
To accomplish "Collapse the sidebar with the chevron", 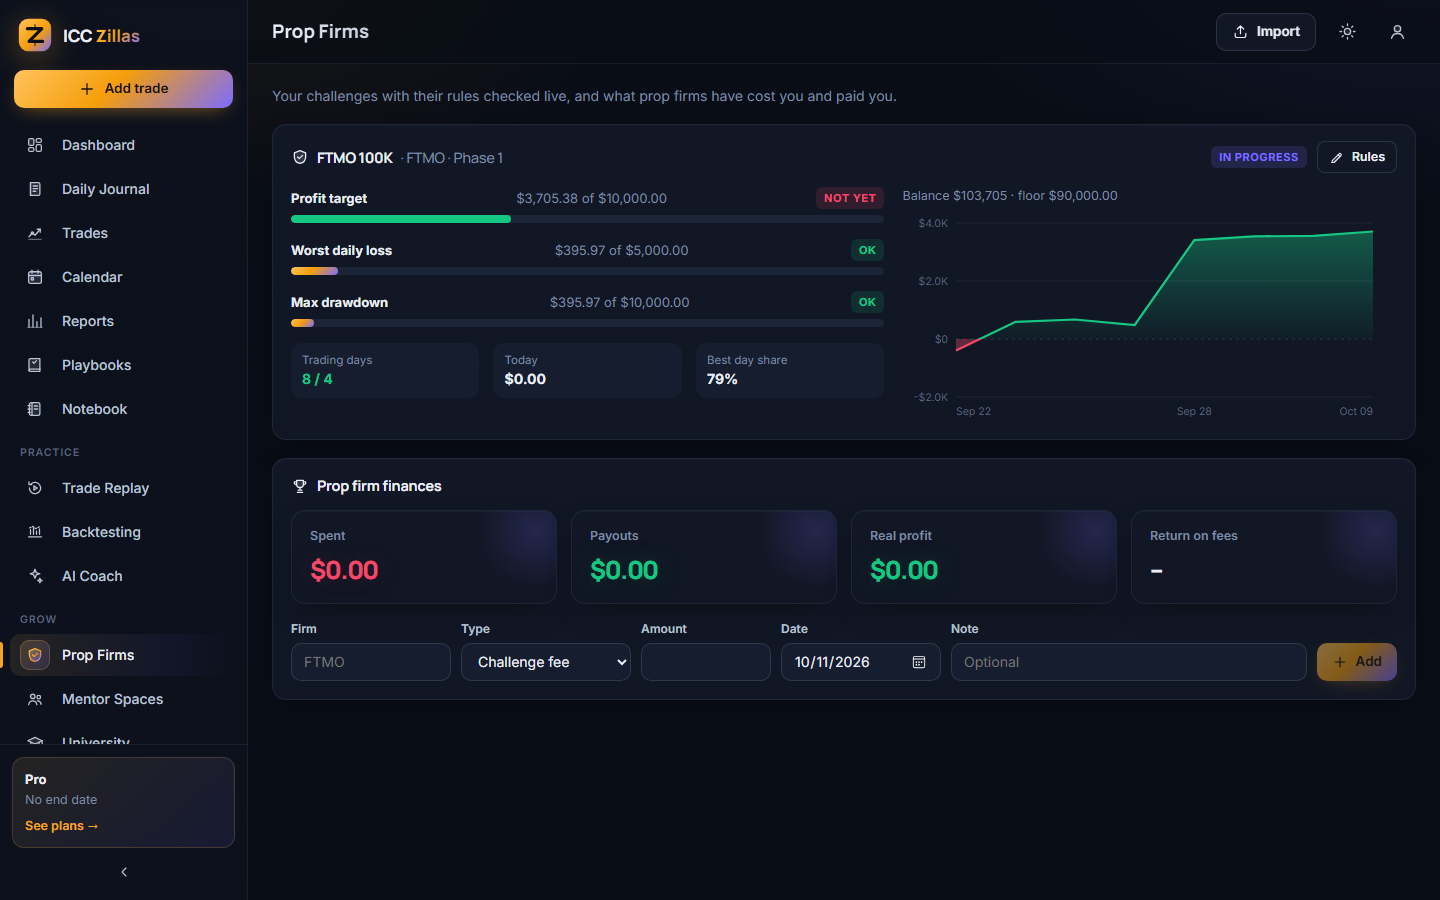I will 124,872.
